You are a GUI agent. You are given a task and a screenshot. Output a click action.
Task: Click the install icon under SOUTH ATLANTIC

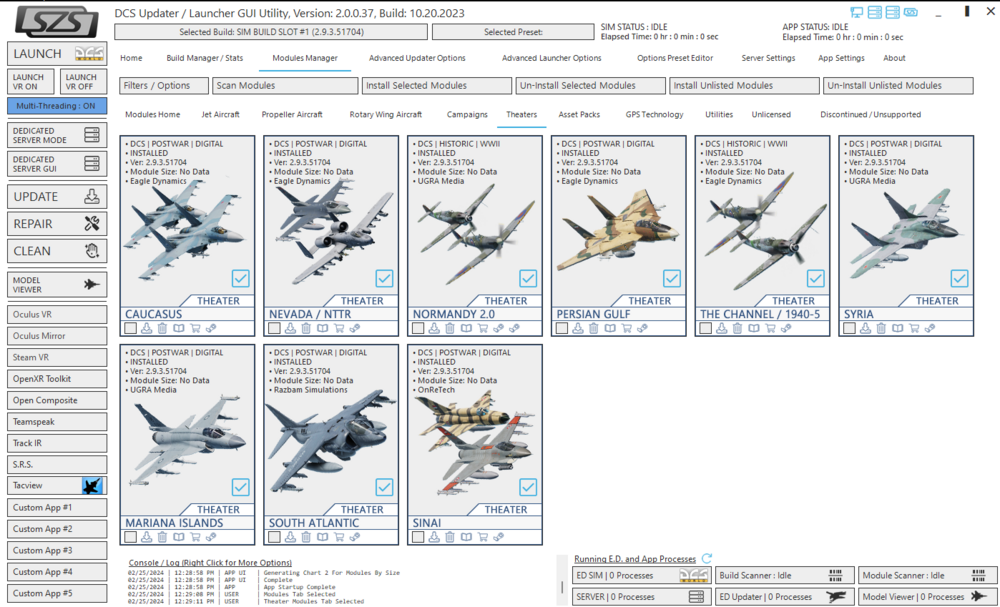[x=290, y=537]
